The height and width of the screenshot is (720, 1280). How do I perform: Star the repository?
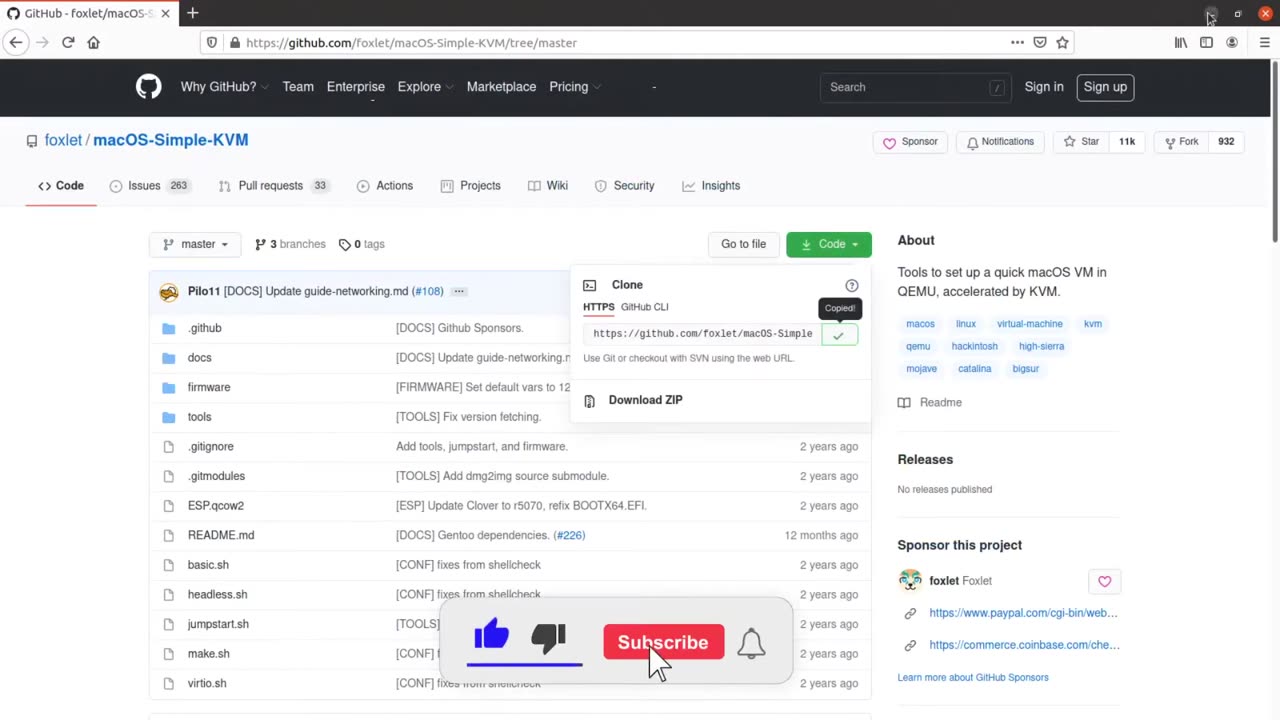coord(1082,142)
